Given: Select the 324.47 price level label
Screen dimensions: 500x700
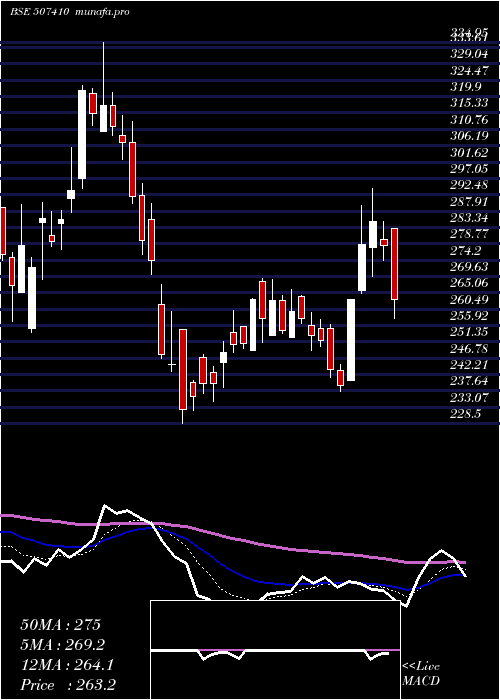Looking at the screenshot, I should (469, 71).
